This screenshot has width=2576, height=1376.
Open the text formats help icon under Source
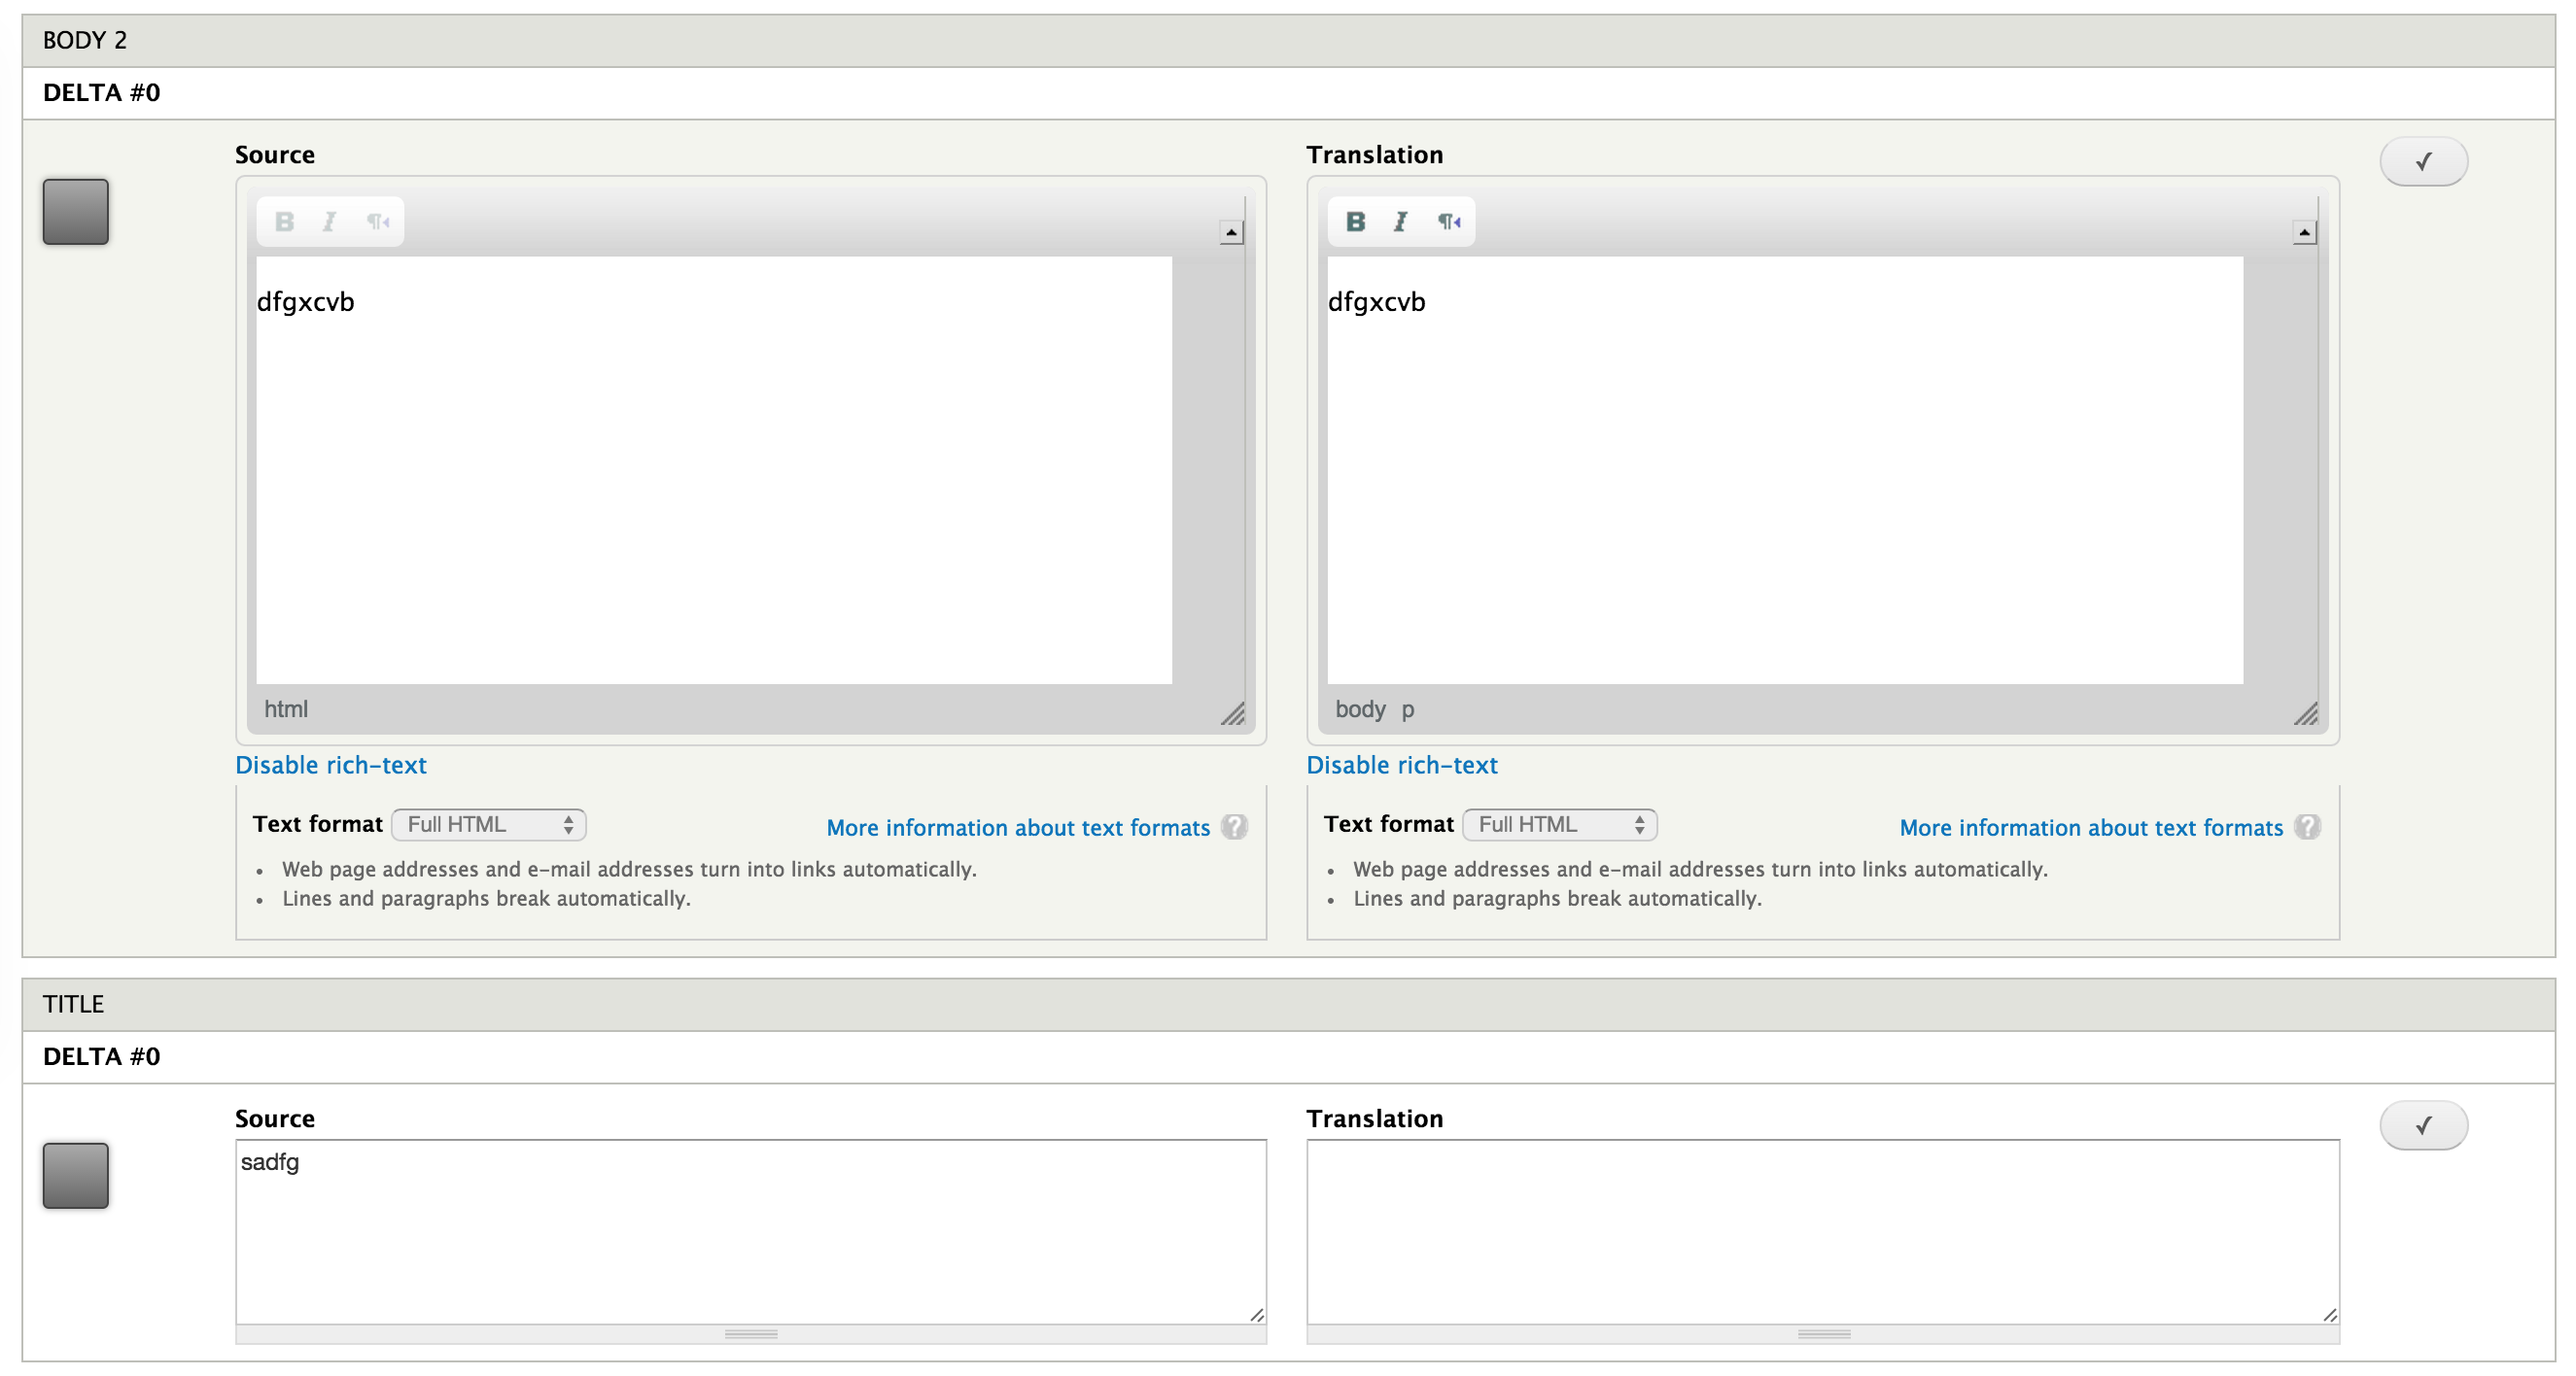pyautogui.click(x=1236, y=827)
